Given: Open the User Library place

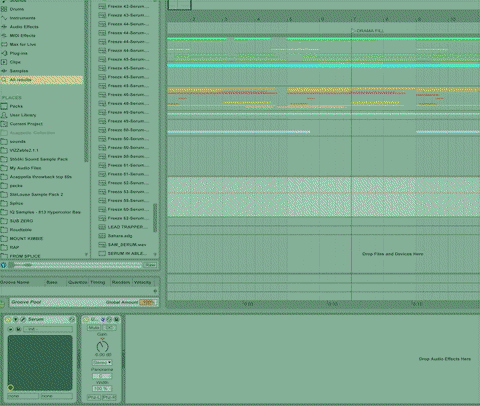Looking at the screenshot, I should [x=23, y=115].
